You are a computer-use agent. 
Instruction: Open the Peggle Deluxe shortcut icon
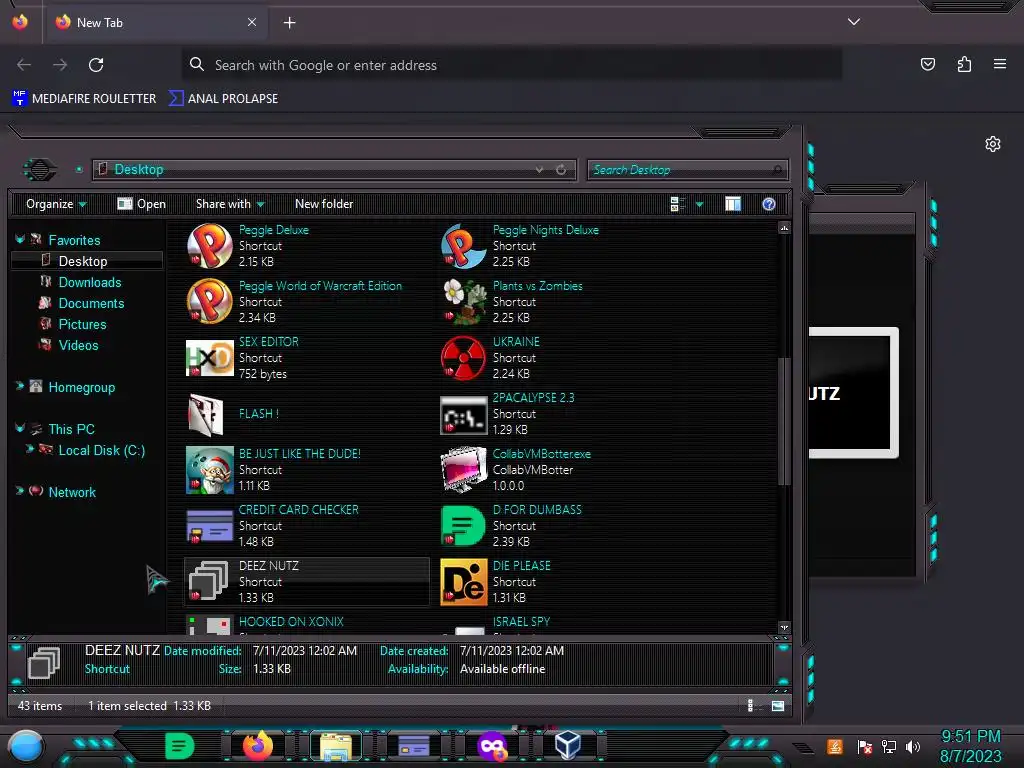click(x=210, y=246)
